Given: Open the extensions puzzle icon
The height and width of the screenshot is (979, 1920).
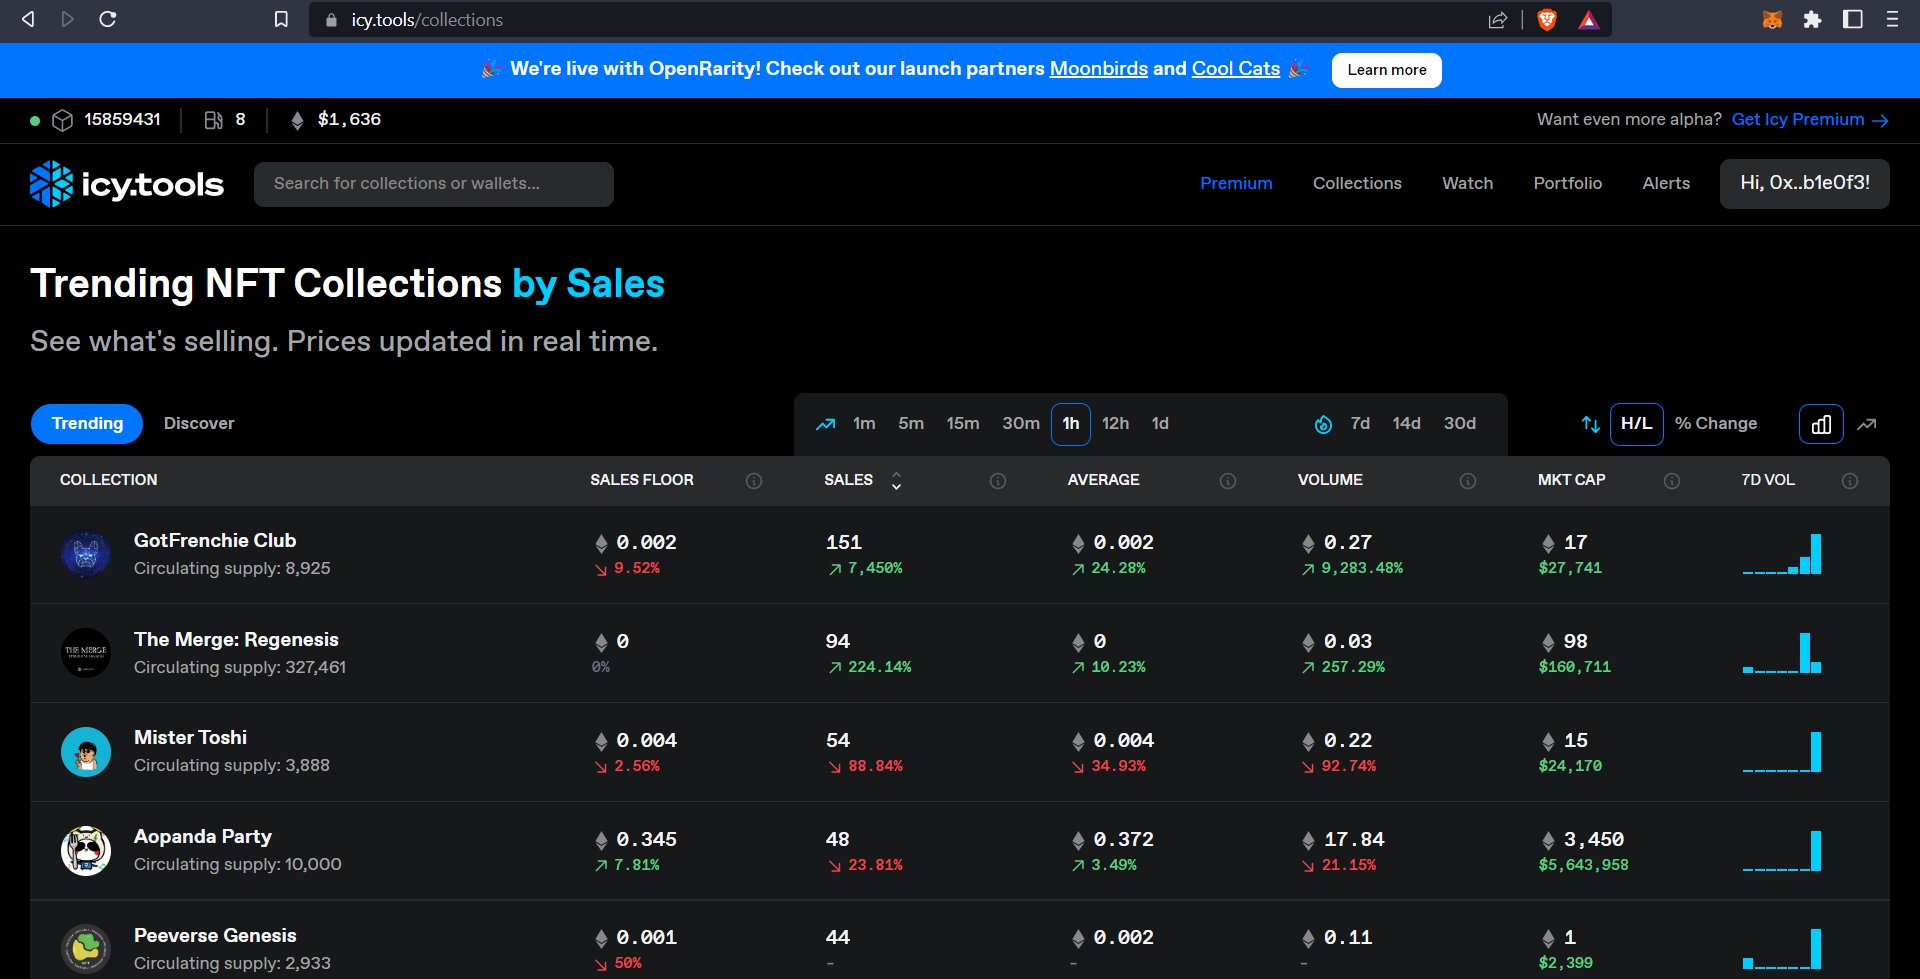Looking at the screenshot, I should coord(1812,20).
